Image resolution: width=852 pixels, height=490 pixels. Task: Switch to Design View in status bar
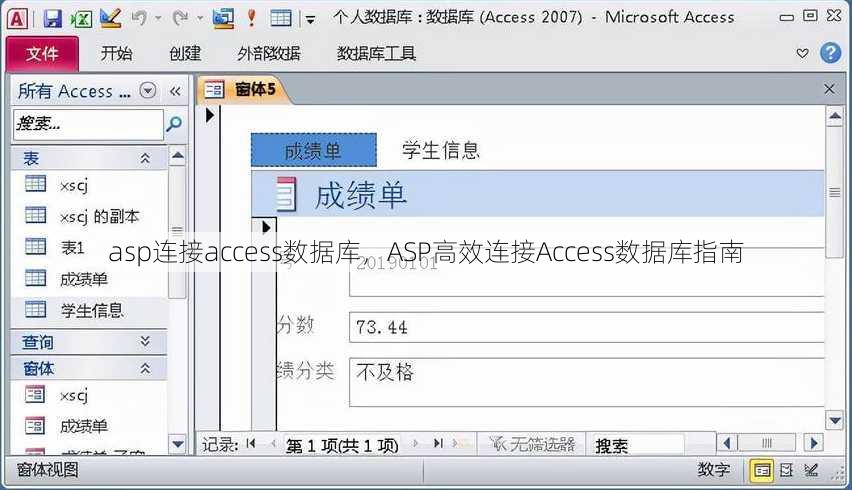click(811, 470)
